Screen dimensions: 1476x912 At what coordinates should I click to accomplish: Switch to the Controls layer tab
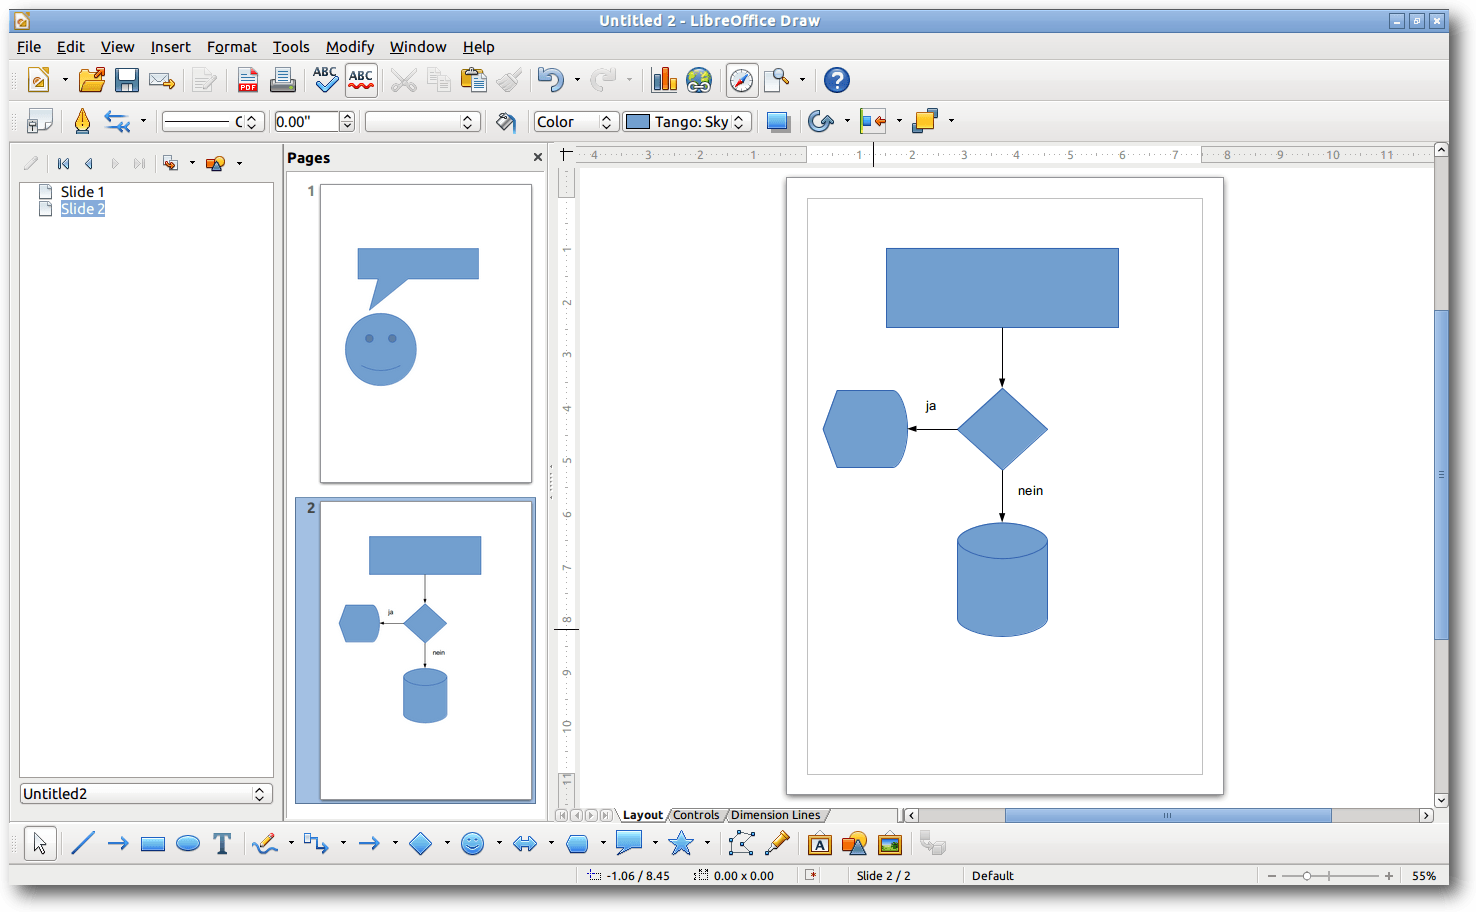696,815
